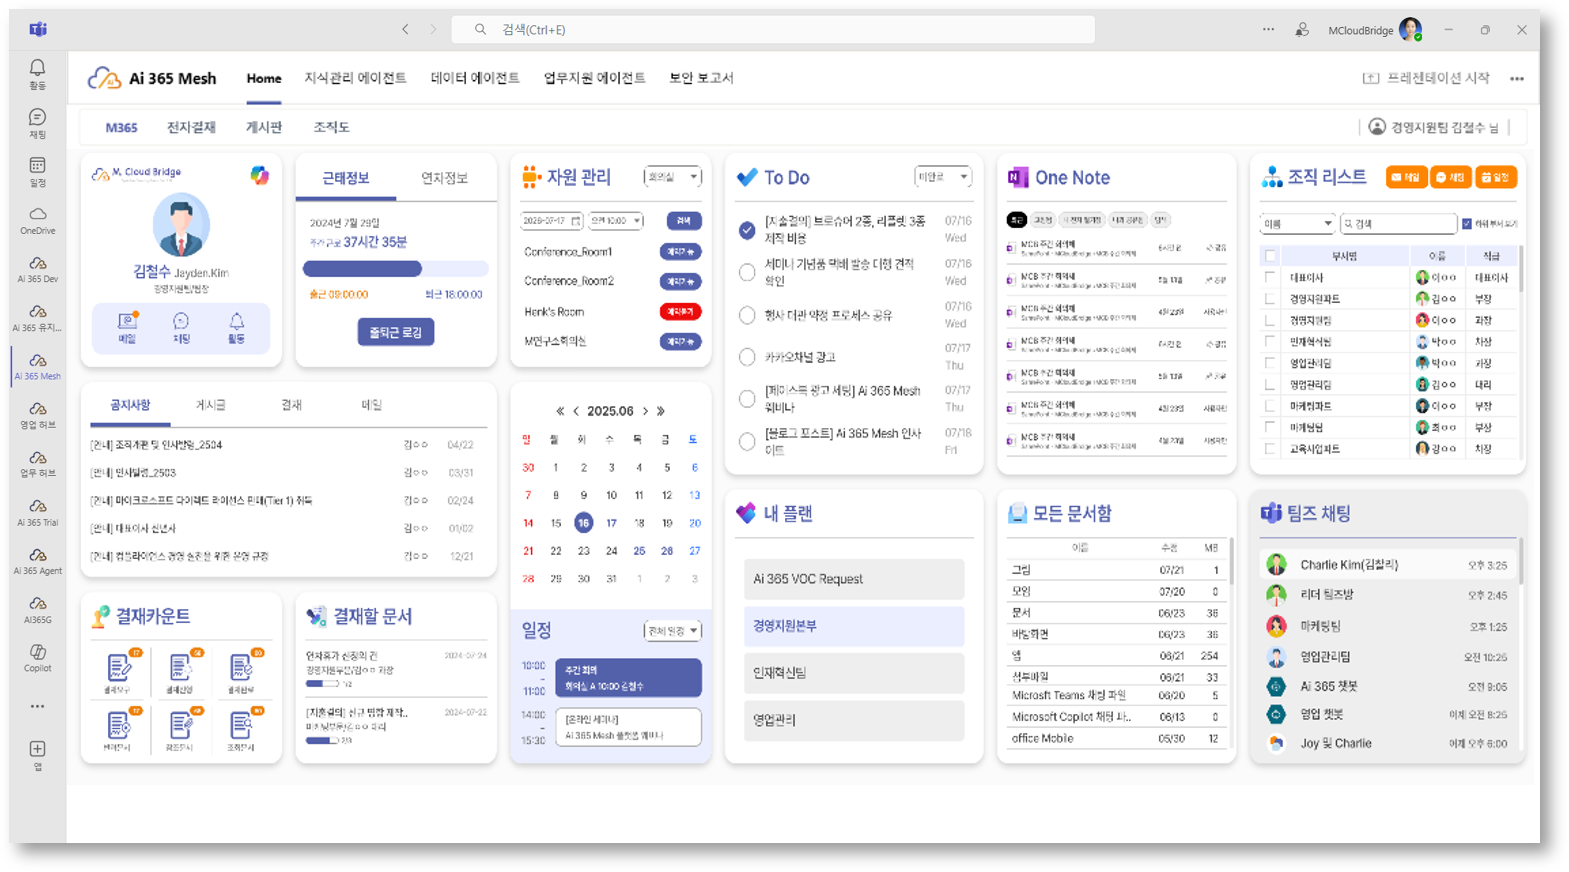Click orange 메일 button in 조직 리스트

tap(1406, 177)
